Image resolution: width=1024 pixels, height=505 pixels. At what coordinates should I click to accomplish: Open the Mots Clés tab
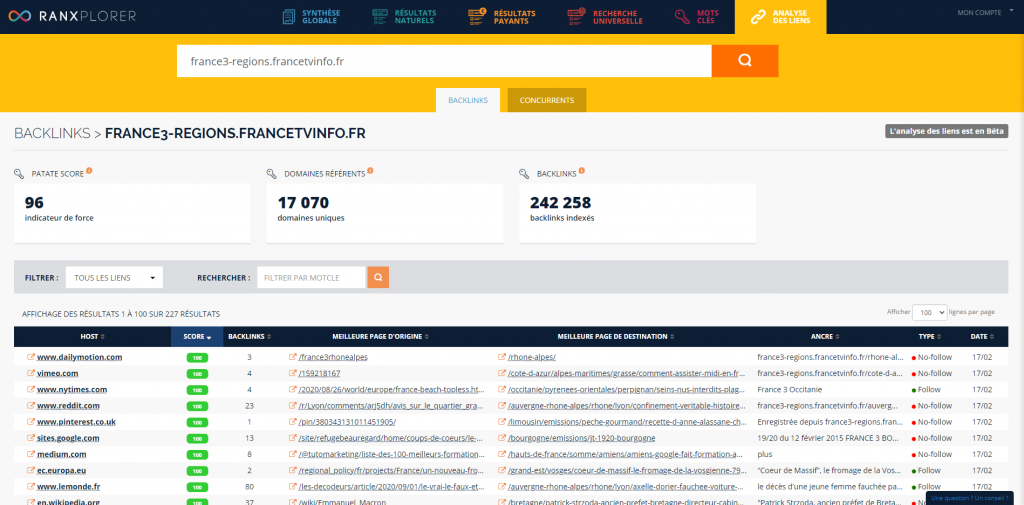pos(696,17)
